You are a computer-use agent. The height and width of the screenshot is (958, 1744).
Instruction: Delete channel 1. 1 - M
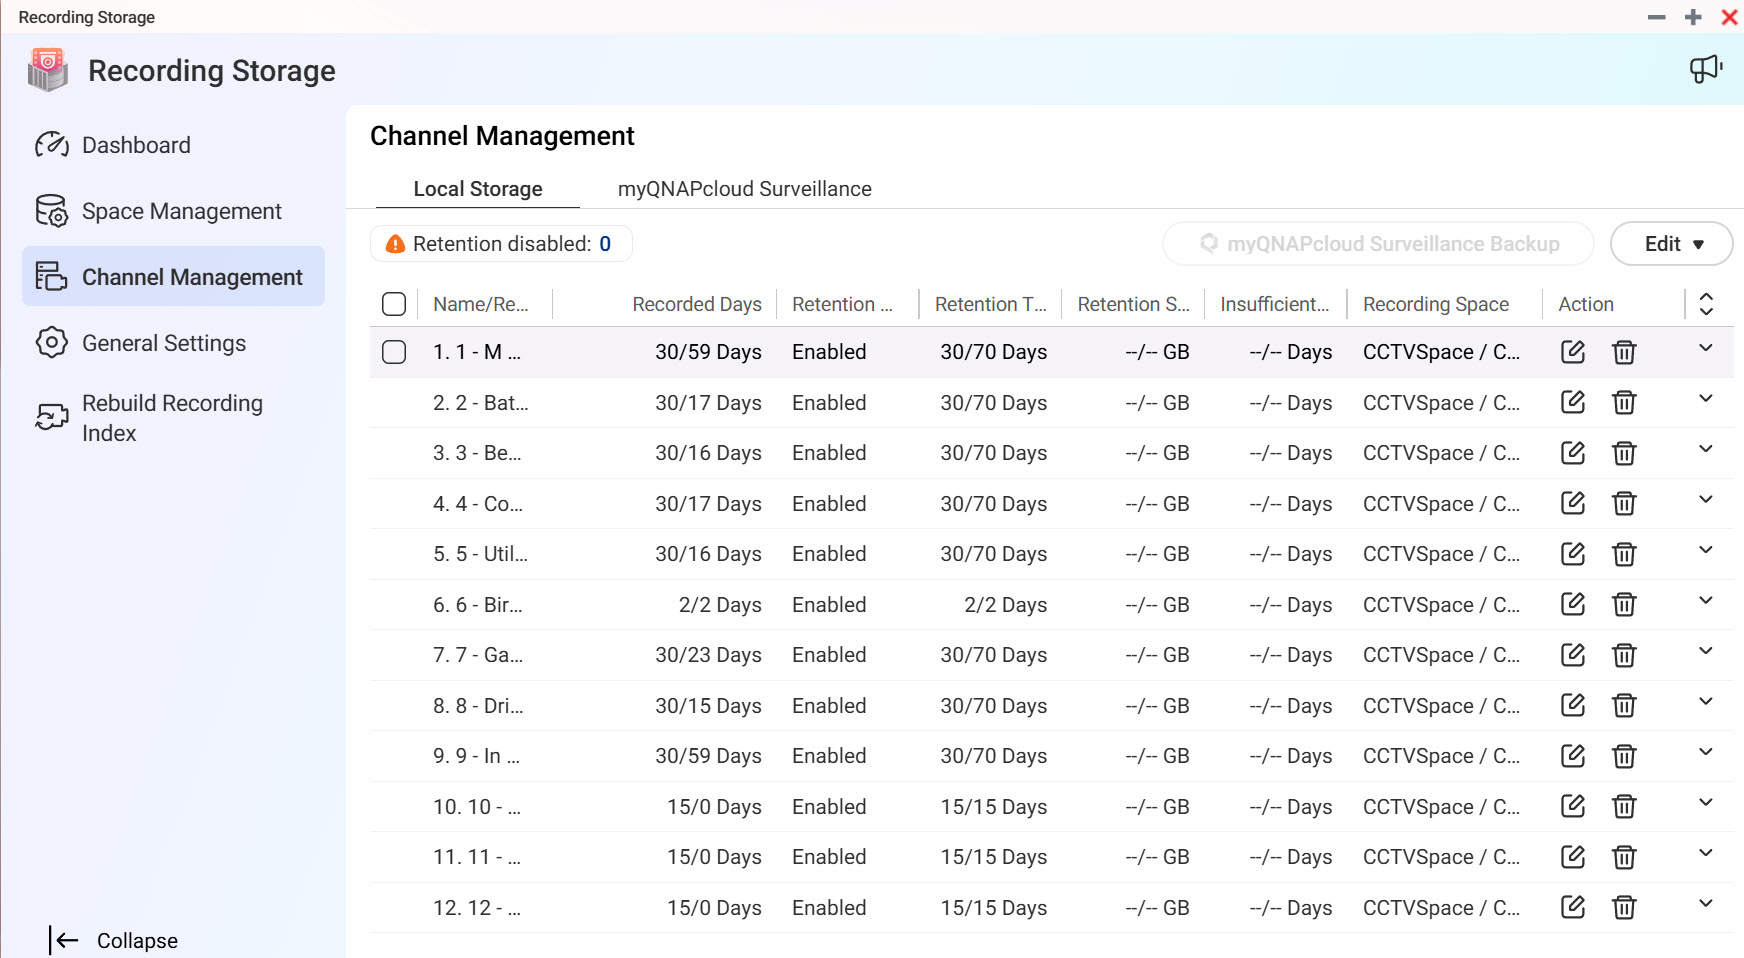(x=1624, y=352)
